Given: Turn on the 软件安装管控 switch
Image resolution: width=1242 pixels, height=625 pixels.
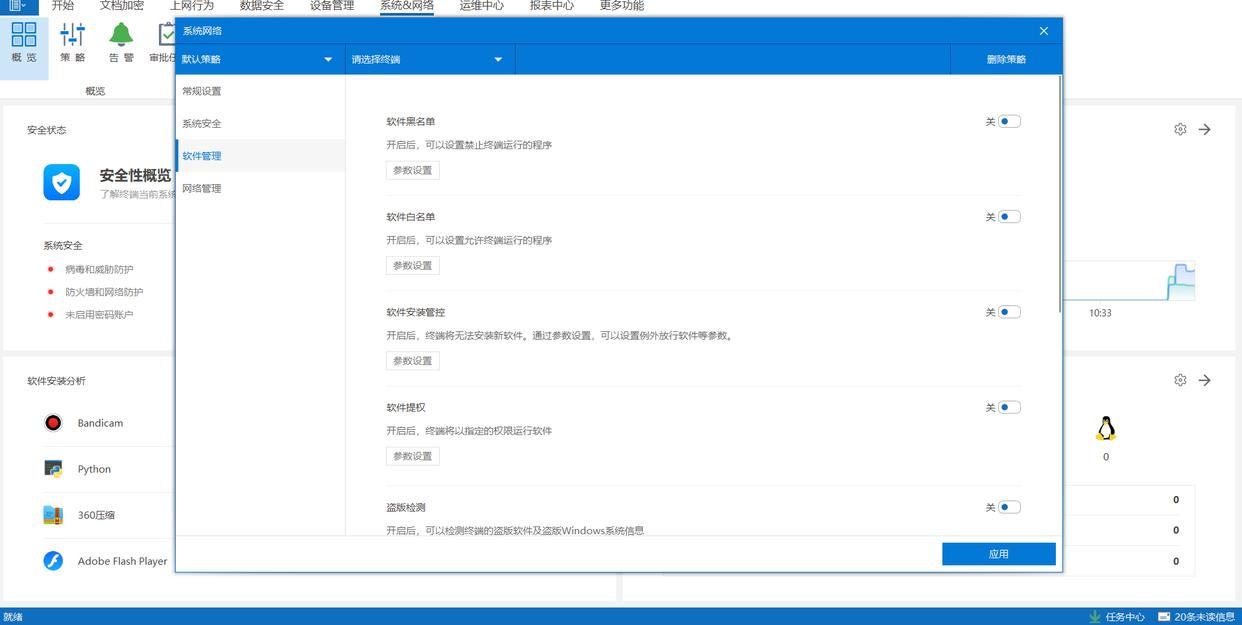Looking at the screenshot, I should pyautogui.click(x=1009, y=312).
